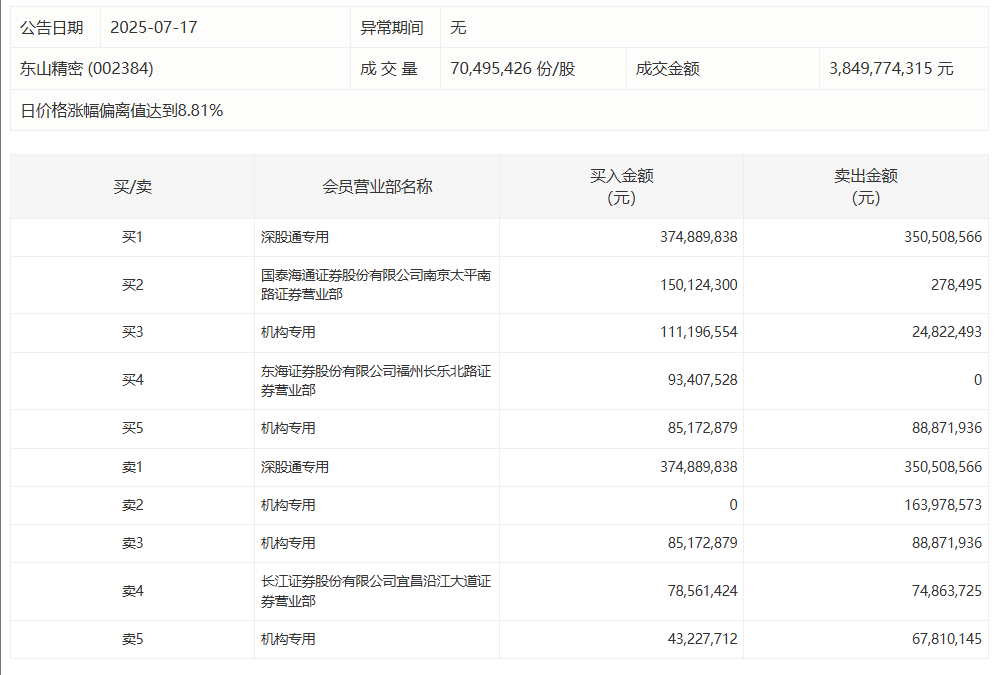The width and height of the screenshot is (1003, 675).
Task: Select the 成交量 label
Action: click(388, 68)
